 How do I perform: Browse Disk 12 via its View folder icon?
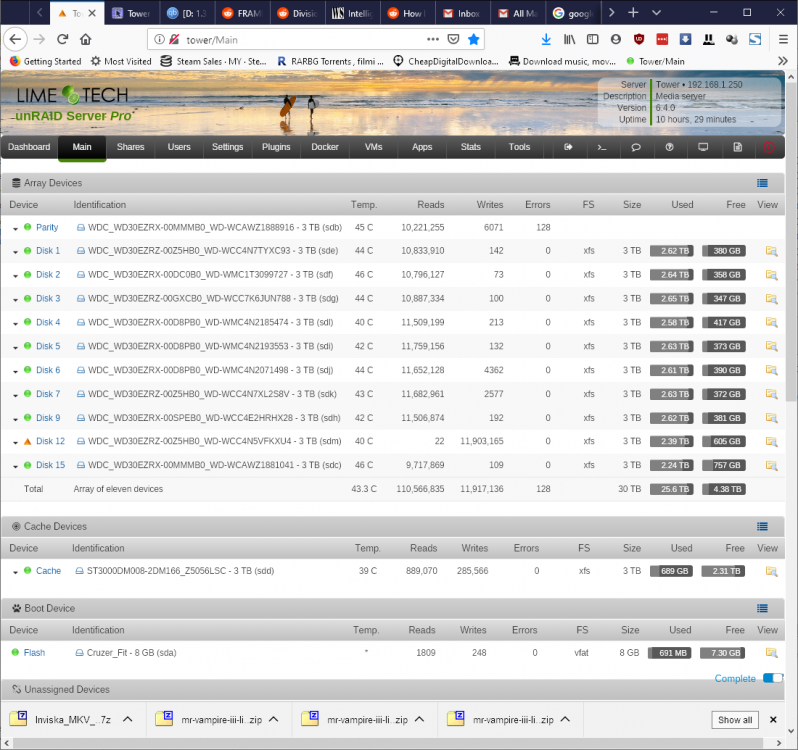click(772, 442)
